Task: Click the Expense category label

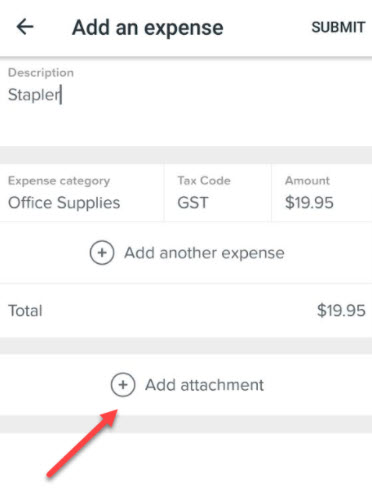Action: coord(59,181)
